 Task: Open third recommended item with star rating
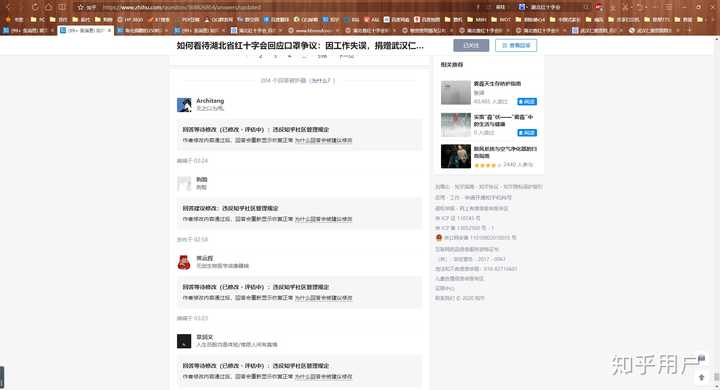pos(489,156)
